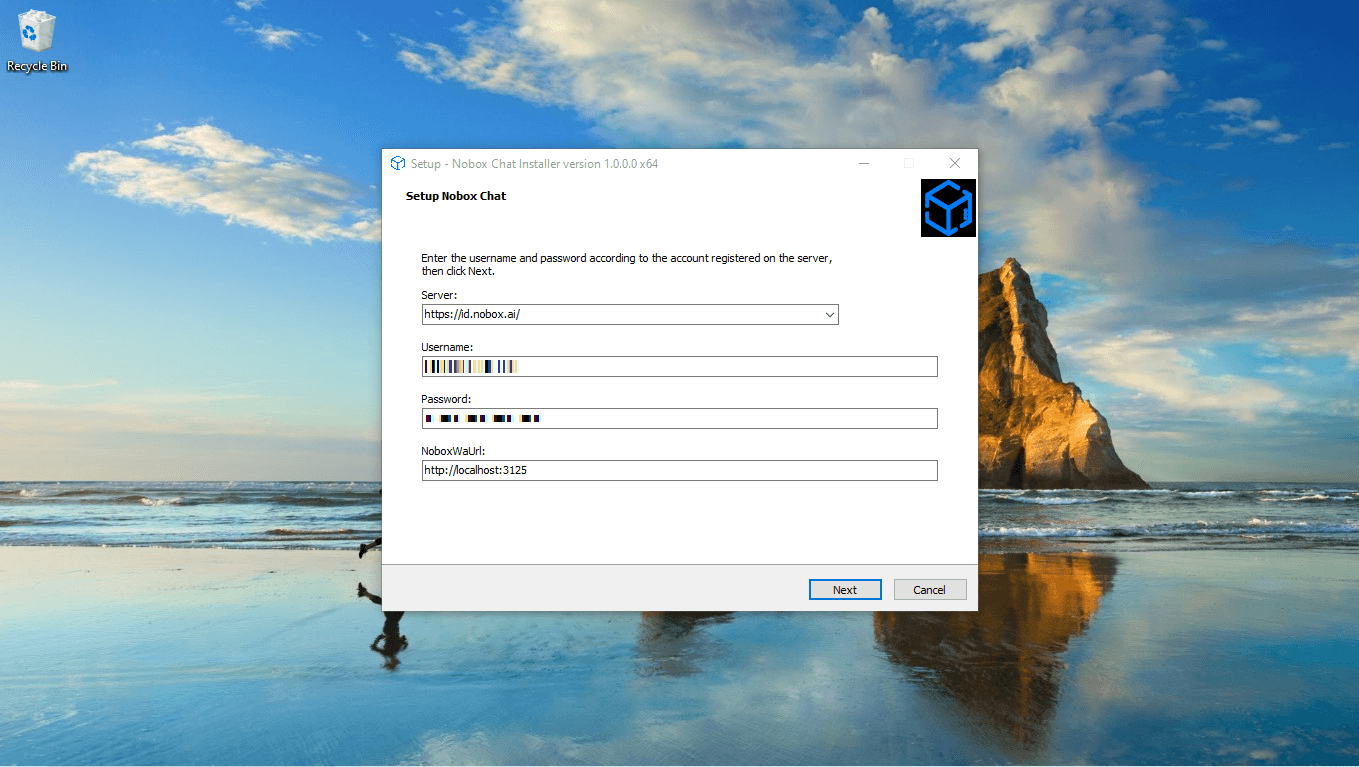Select the NoboxWaUrl field
Image resolution: width=1359 pixels, height=767 pixels.
(x=680, y=470)
